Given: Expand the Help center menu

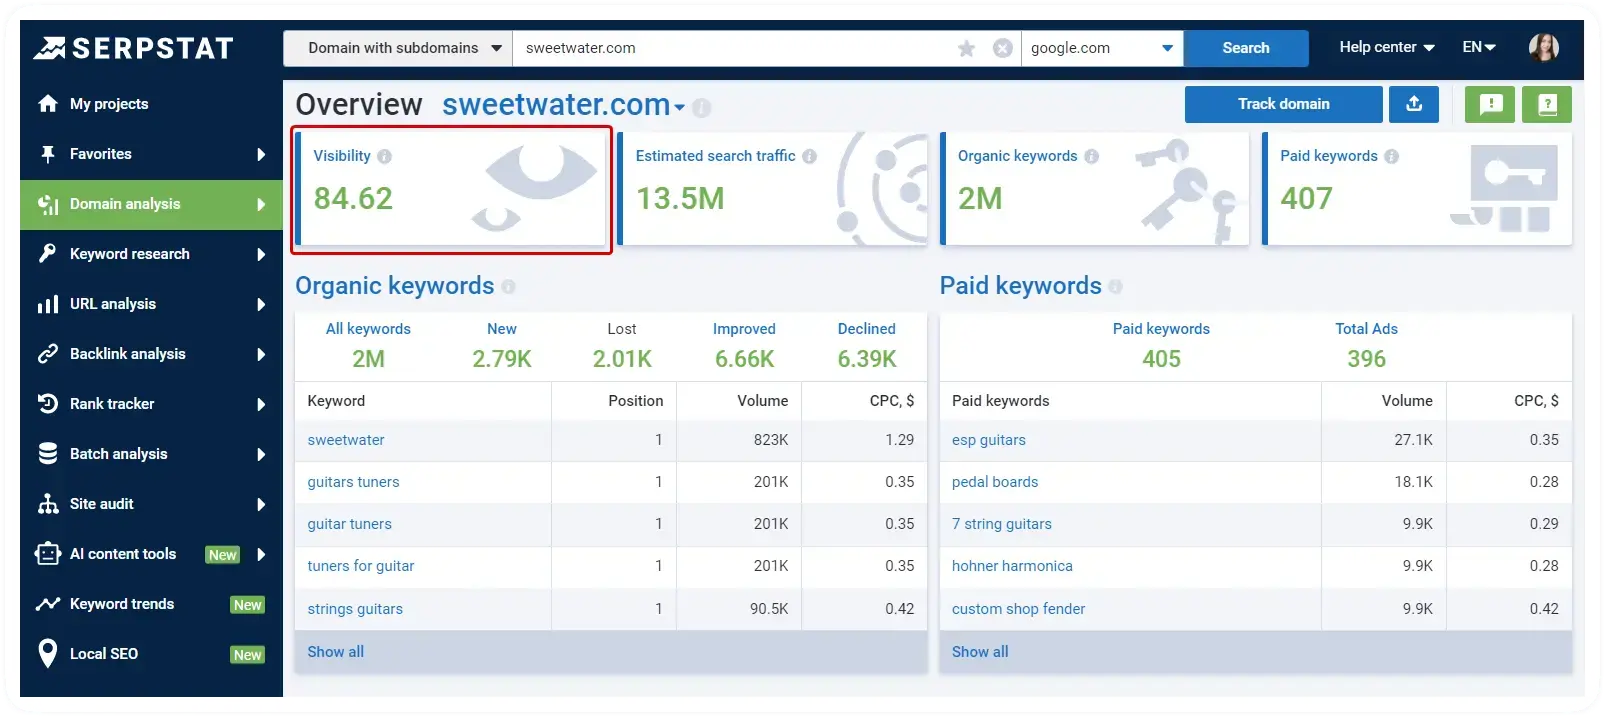Looking at the screenshot, I should pos(1387,47).
